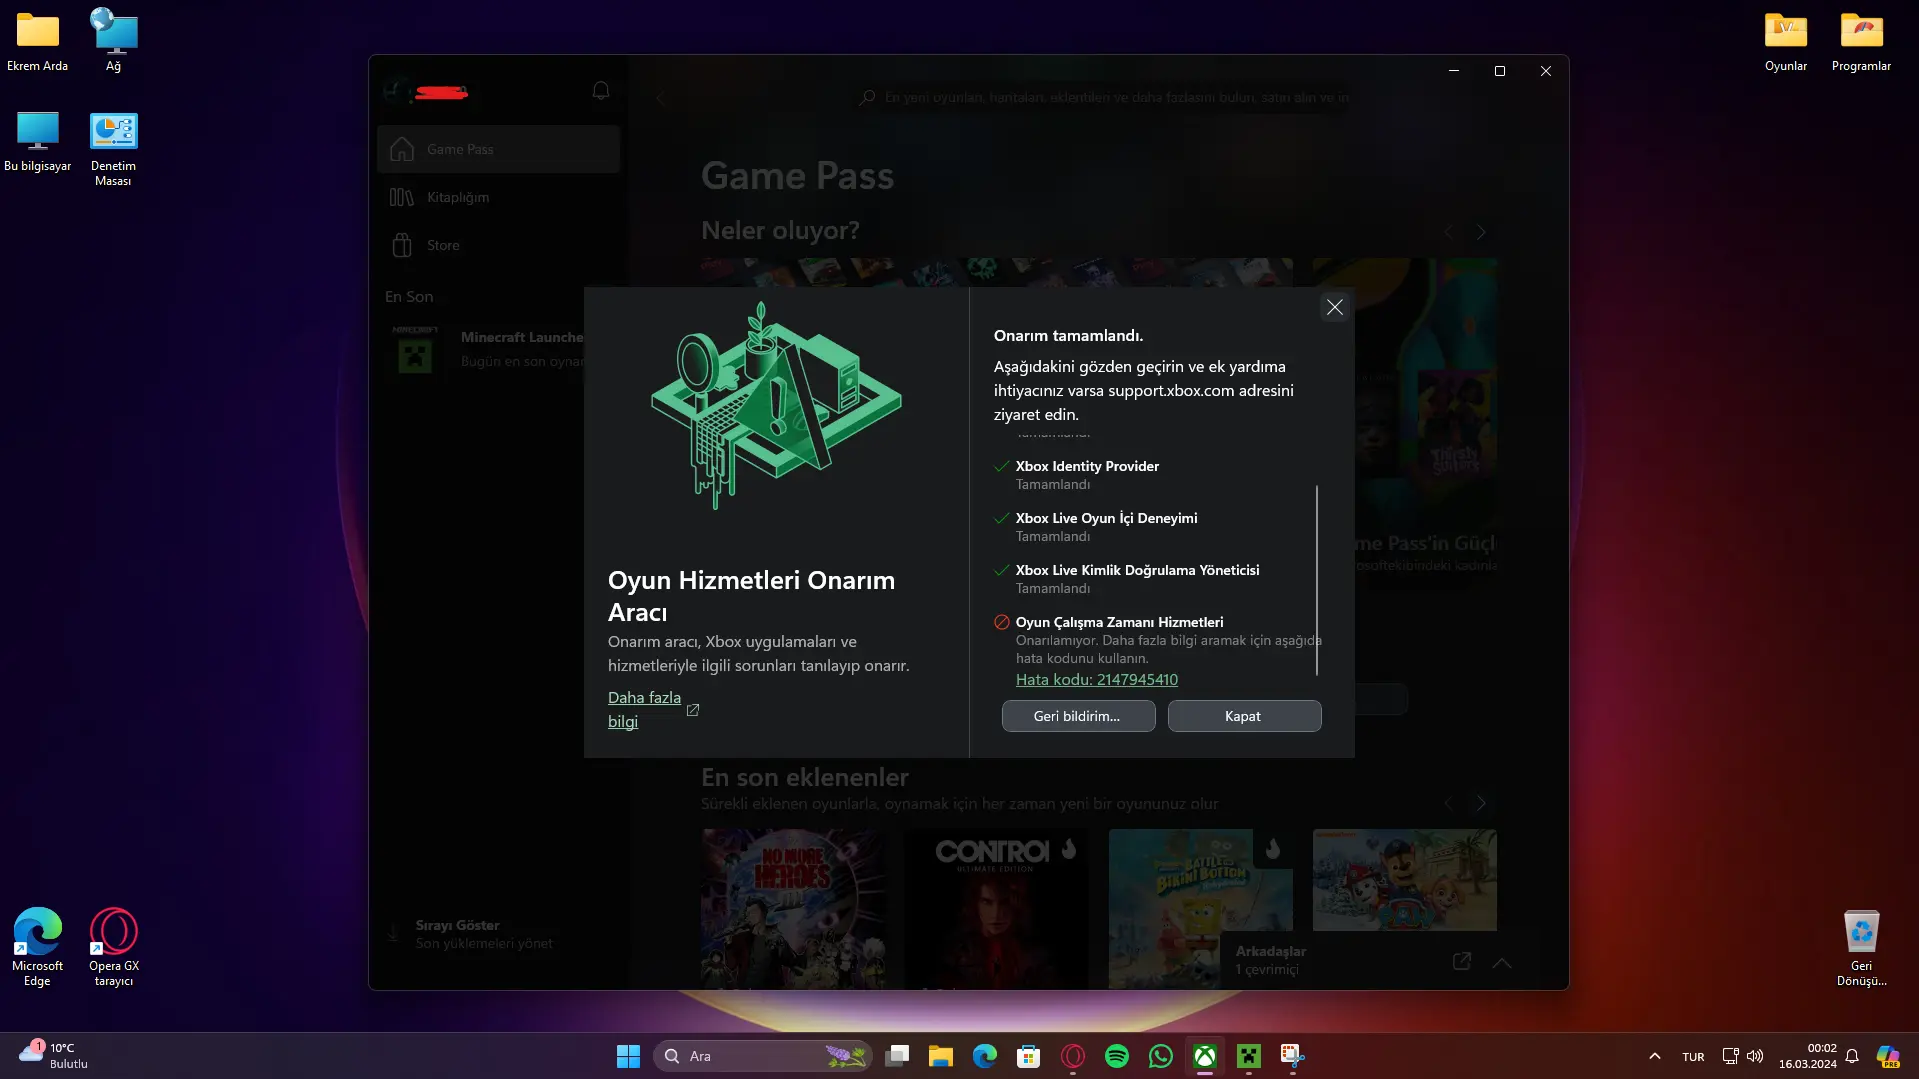This screenshot has height=1079, width=1919.
Task: Click the Xbox app taskbar icon
Action: click(x=1205, y=1056)
